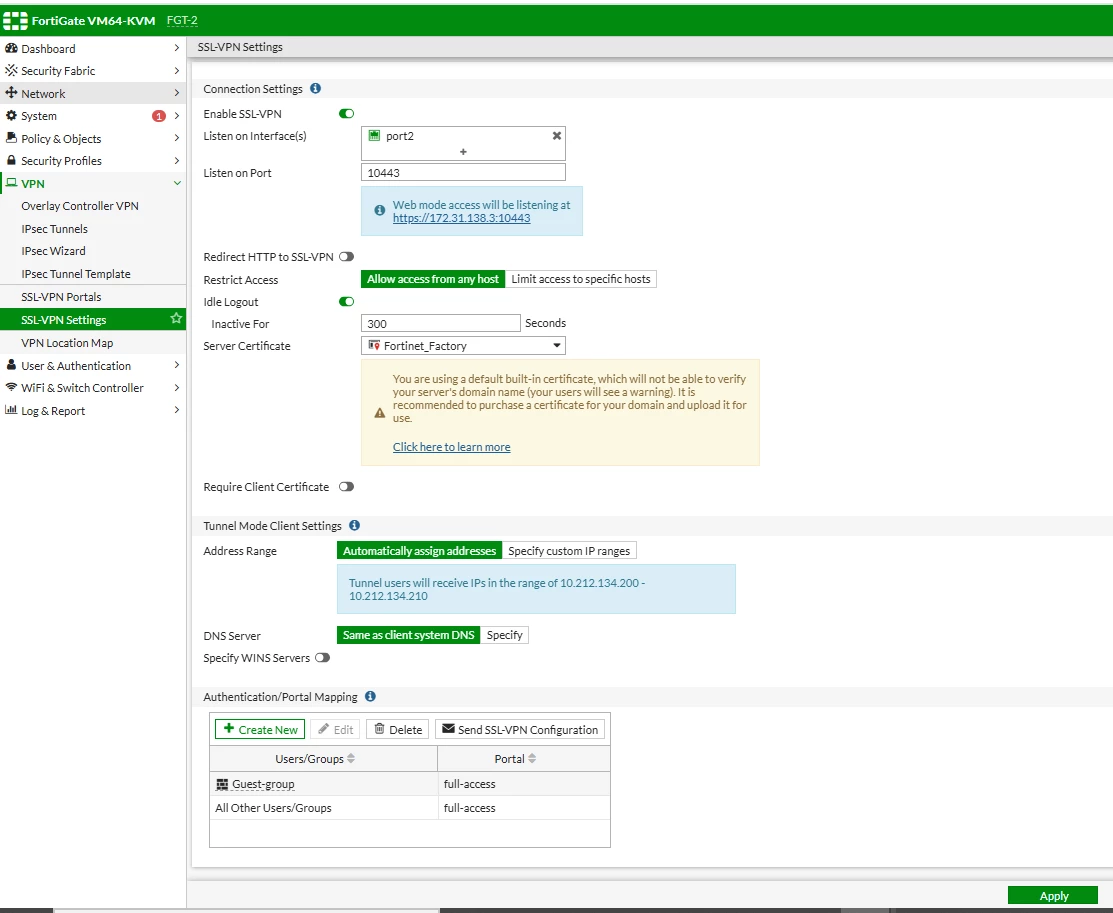Toggle Redirect HTTP to SSL-VPN
This screenshot has width=1113, height=913.
coord(346,257)
